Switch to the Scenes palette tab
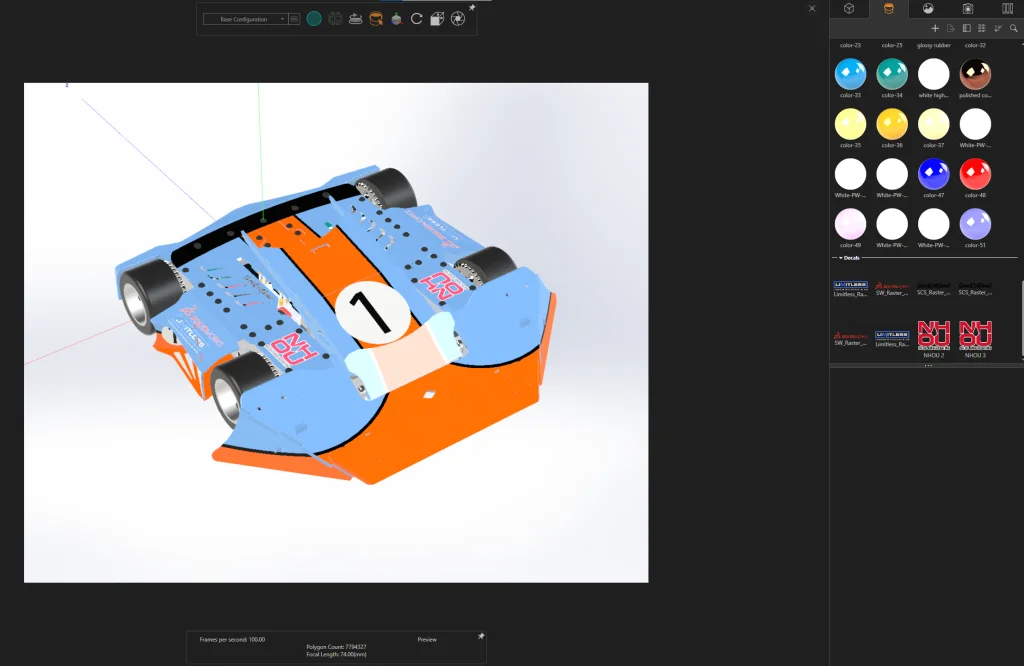1024x666 pixels. tap(928, 9)
